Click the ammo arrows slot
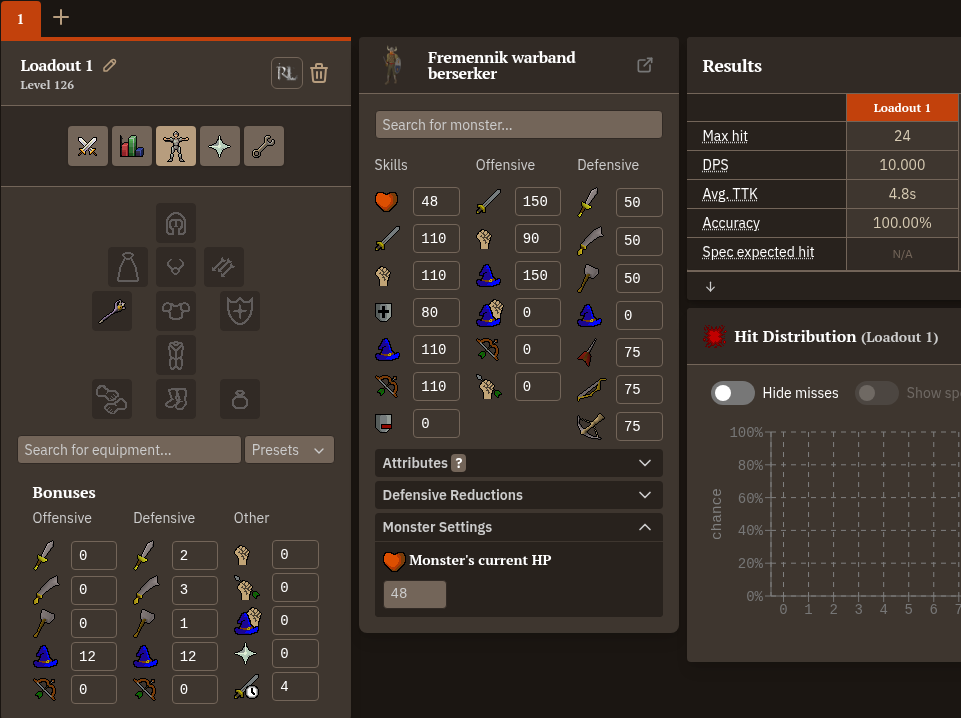Image resolution: width=961 pixels, height=718 pixels. pos(224,267)
